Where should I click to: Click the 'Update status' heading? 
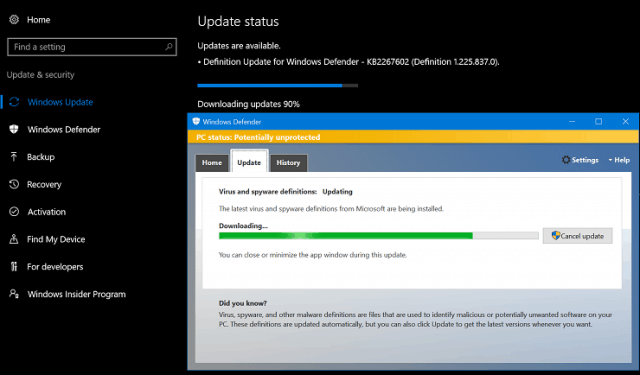point(238,21)
